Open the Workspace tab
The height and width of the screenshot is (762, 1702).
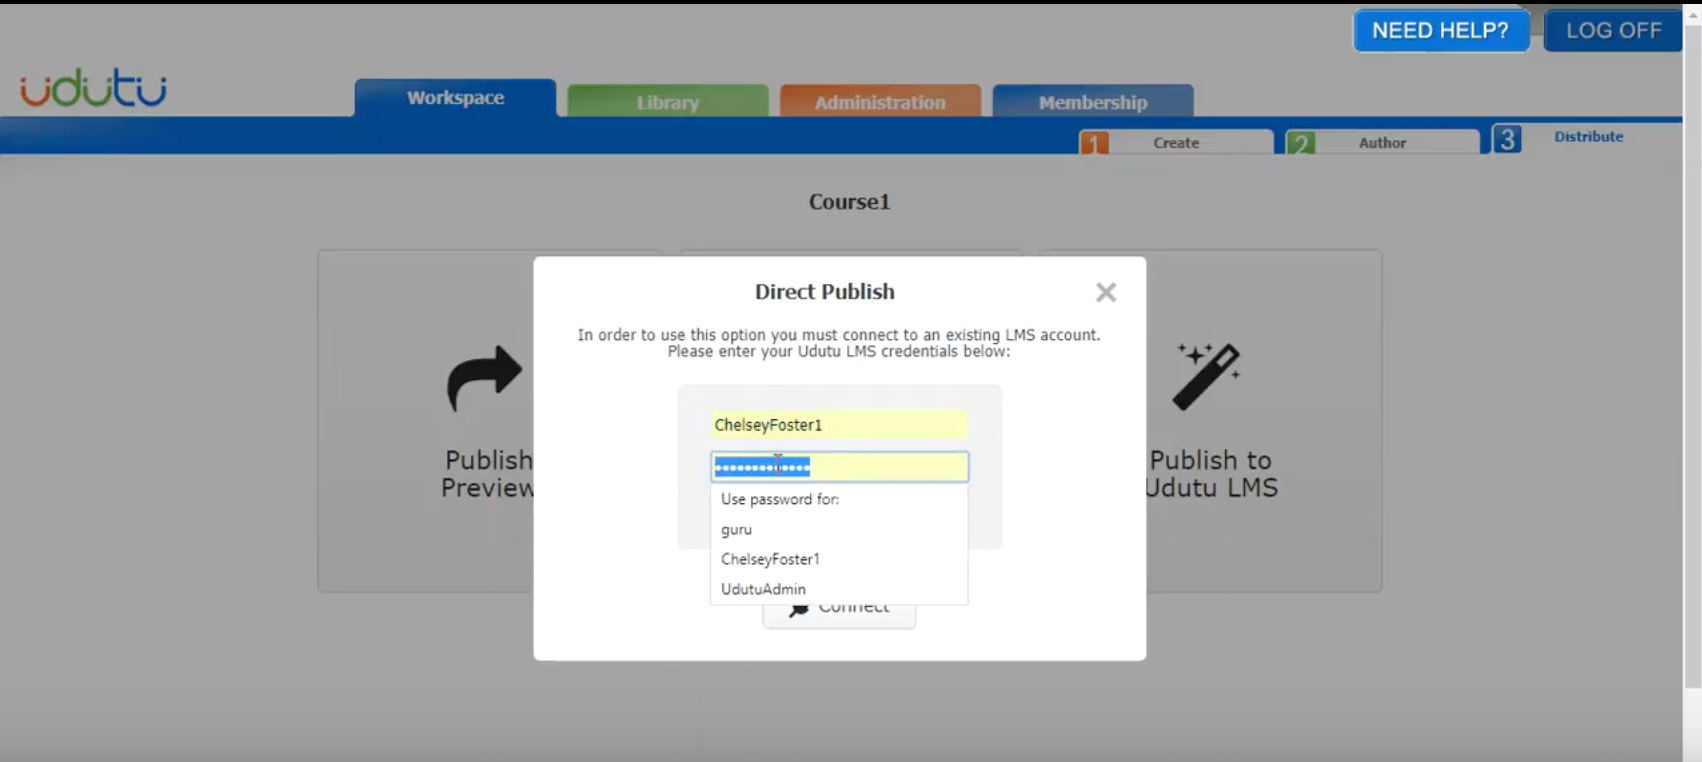[x=455, y=98]
